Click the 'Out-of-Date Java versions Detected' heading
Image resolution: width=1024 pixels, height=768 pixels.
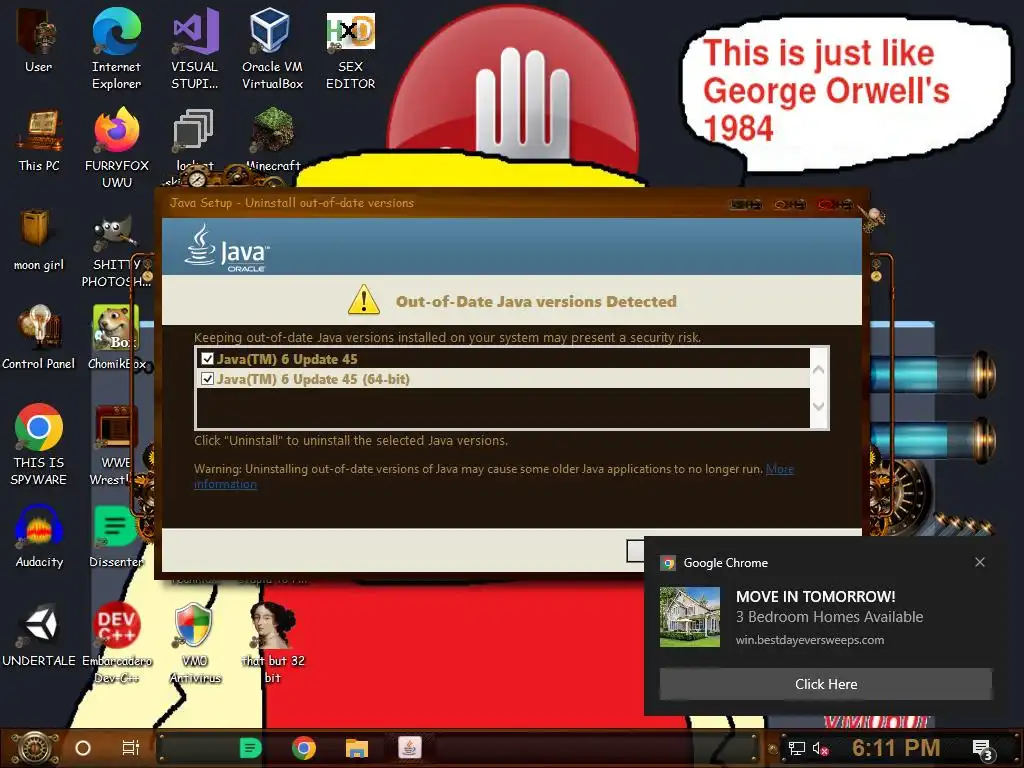536,301
